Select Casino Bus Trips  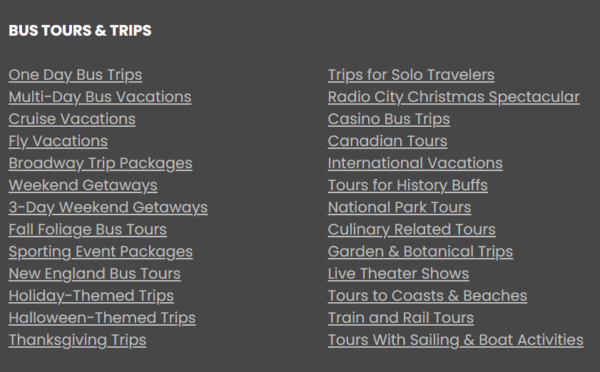(389, 119)
